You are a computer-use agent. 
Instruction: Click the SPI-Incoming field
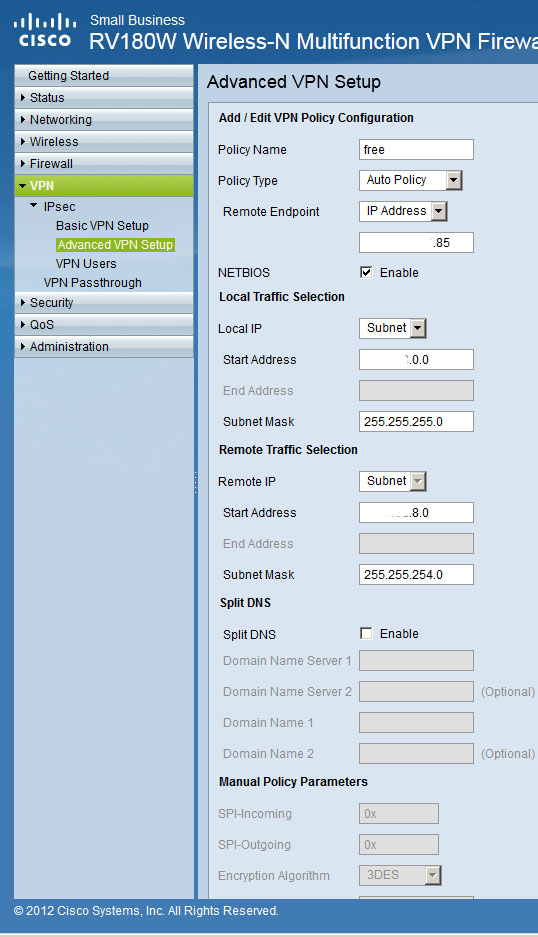[399, 814]
